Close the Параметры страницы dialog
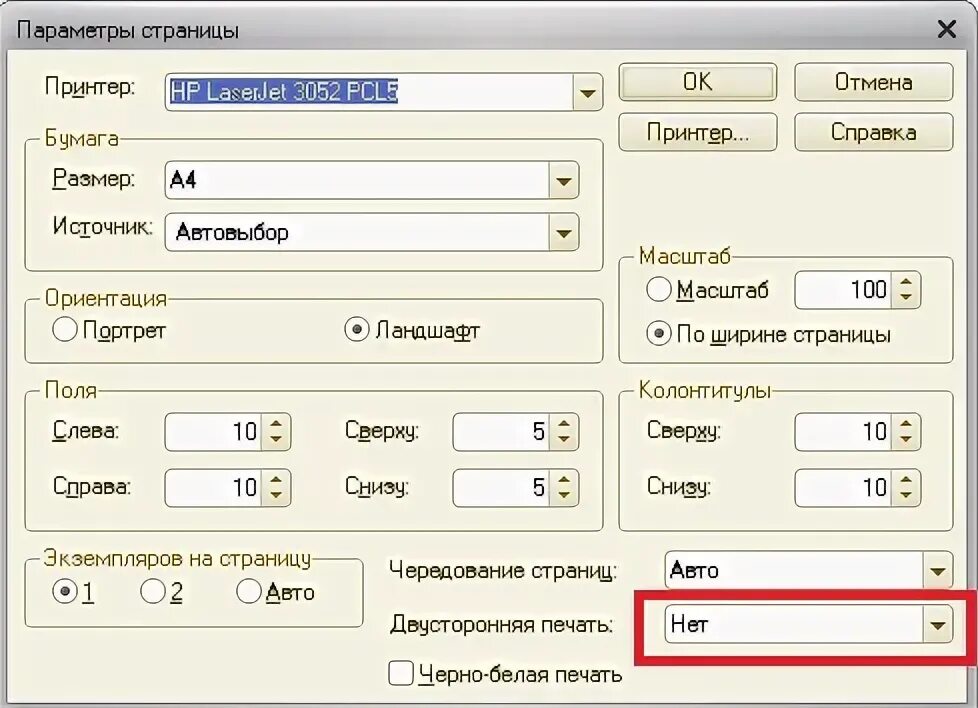This screenshot has width=978, height=708. (x=947, y=29)
